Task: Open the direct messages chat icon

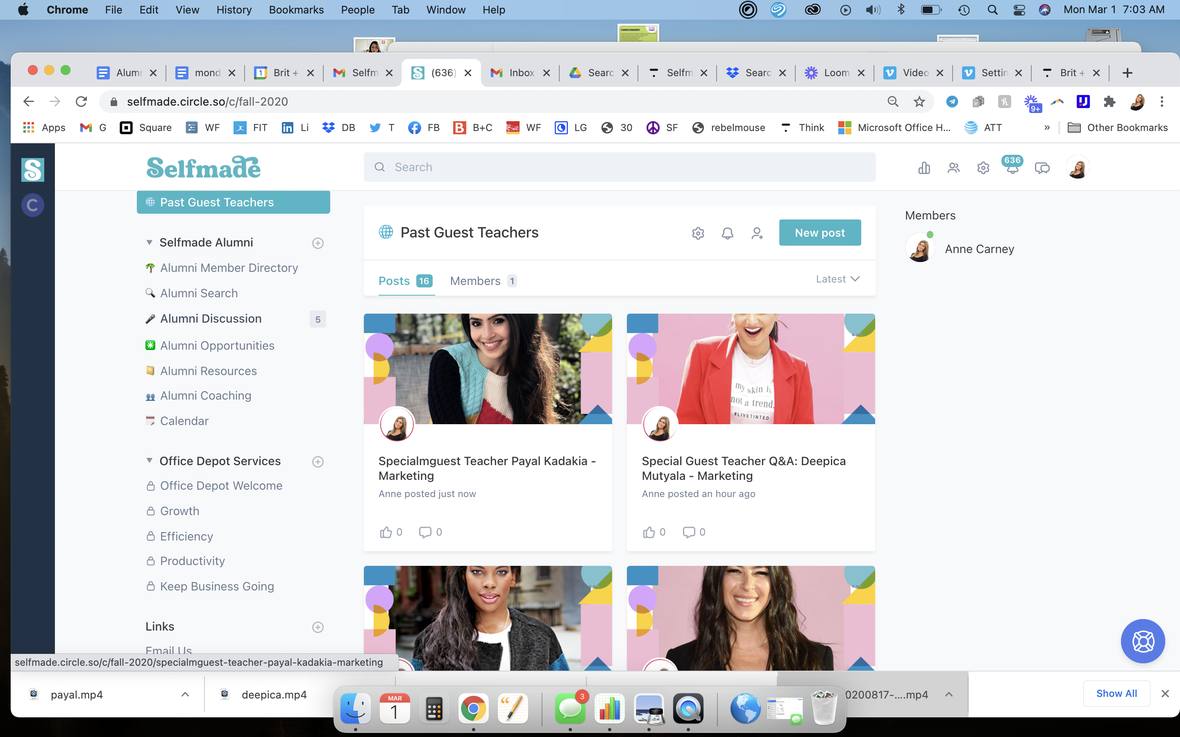Action: pos(1042,168)
